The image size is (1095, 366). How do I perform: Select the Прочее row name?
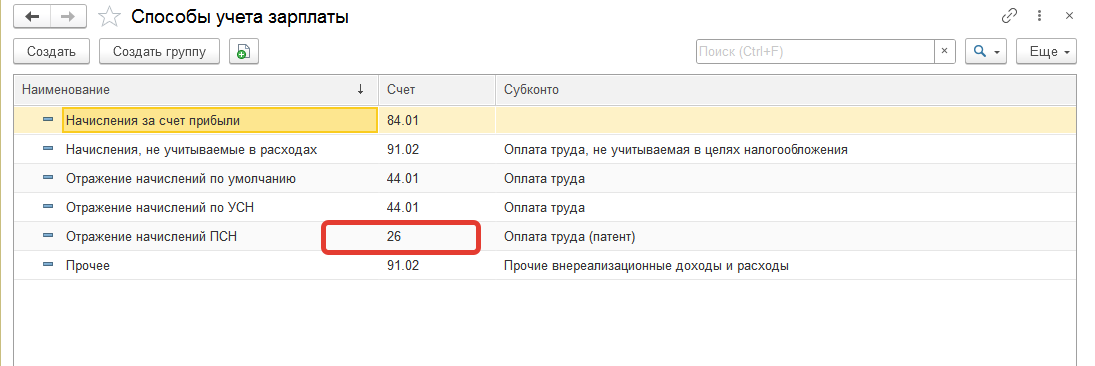click(x=88, y=266)
